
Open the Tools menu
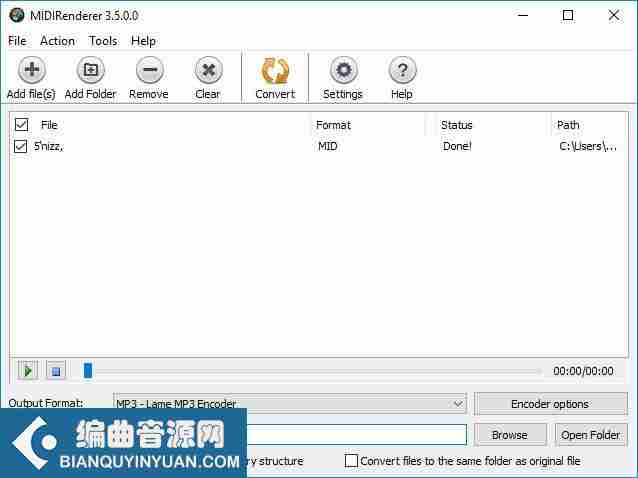pos(103,41)
